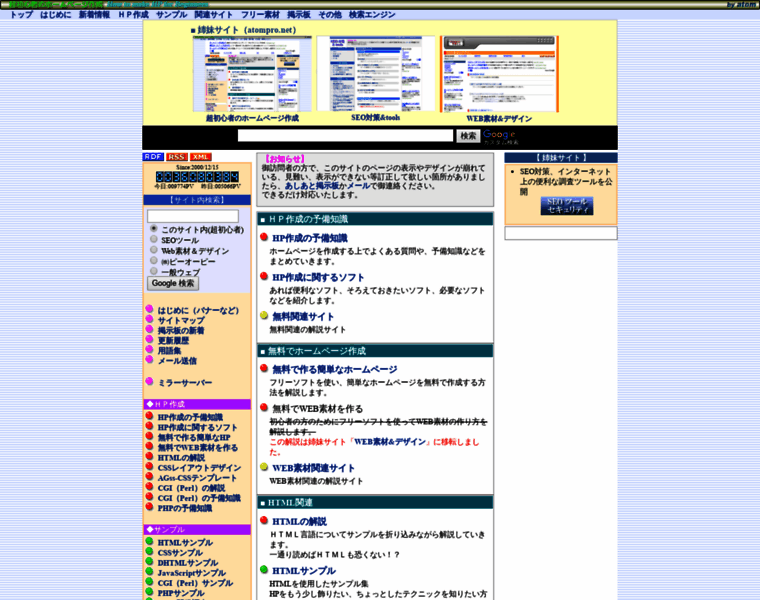Image resolution: width=760 pixels, height=600 pixels.
Task: Open the WEB素材&デザイン site thumbnail
Action: [x=499, y=74]
